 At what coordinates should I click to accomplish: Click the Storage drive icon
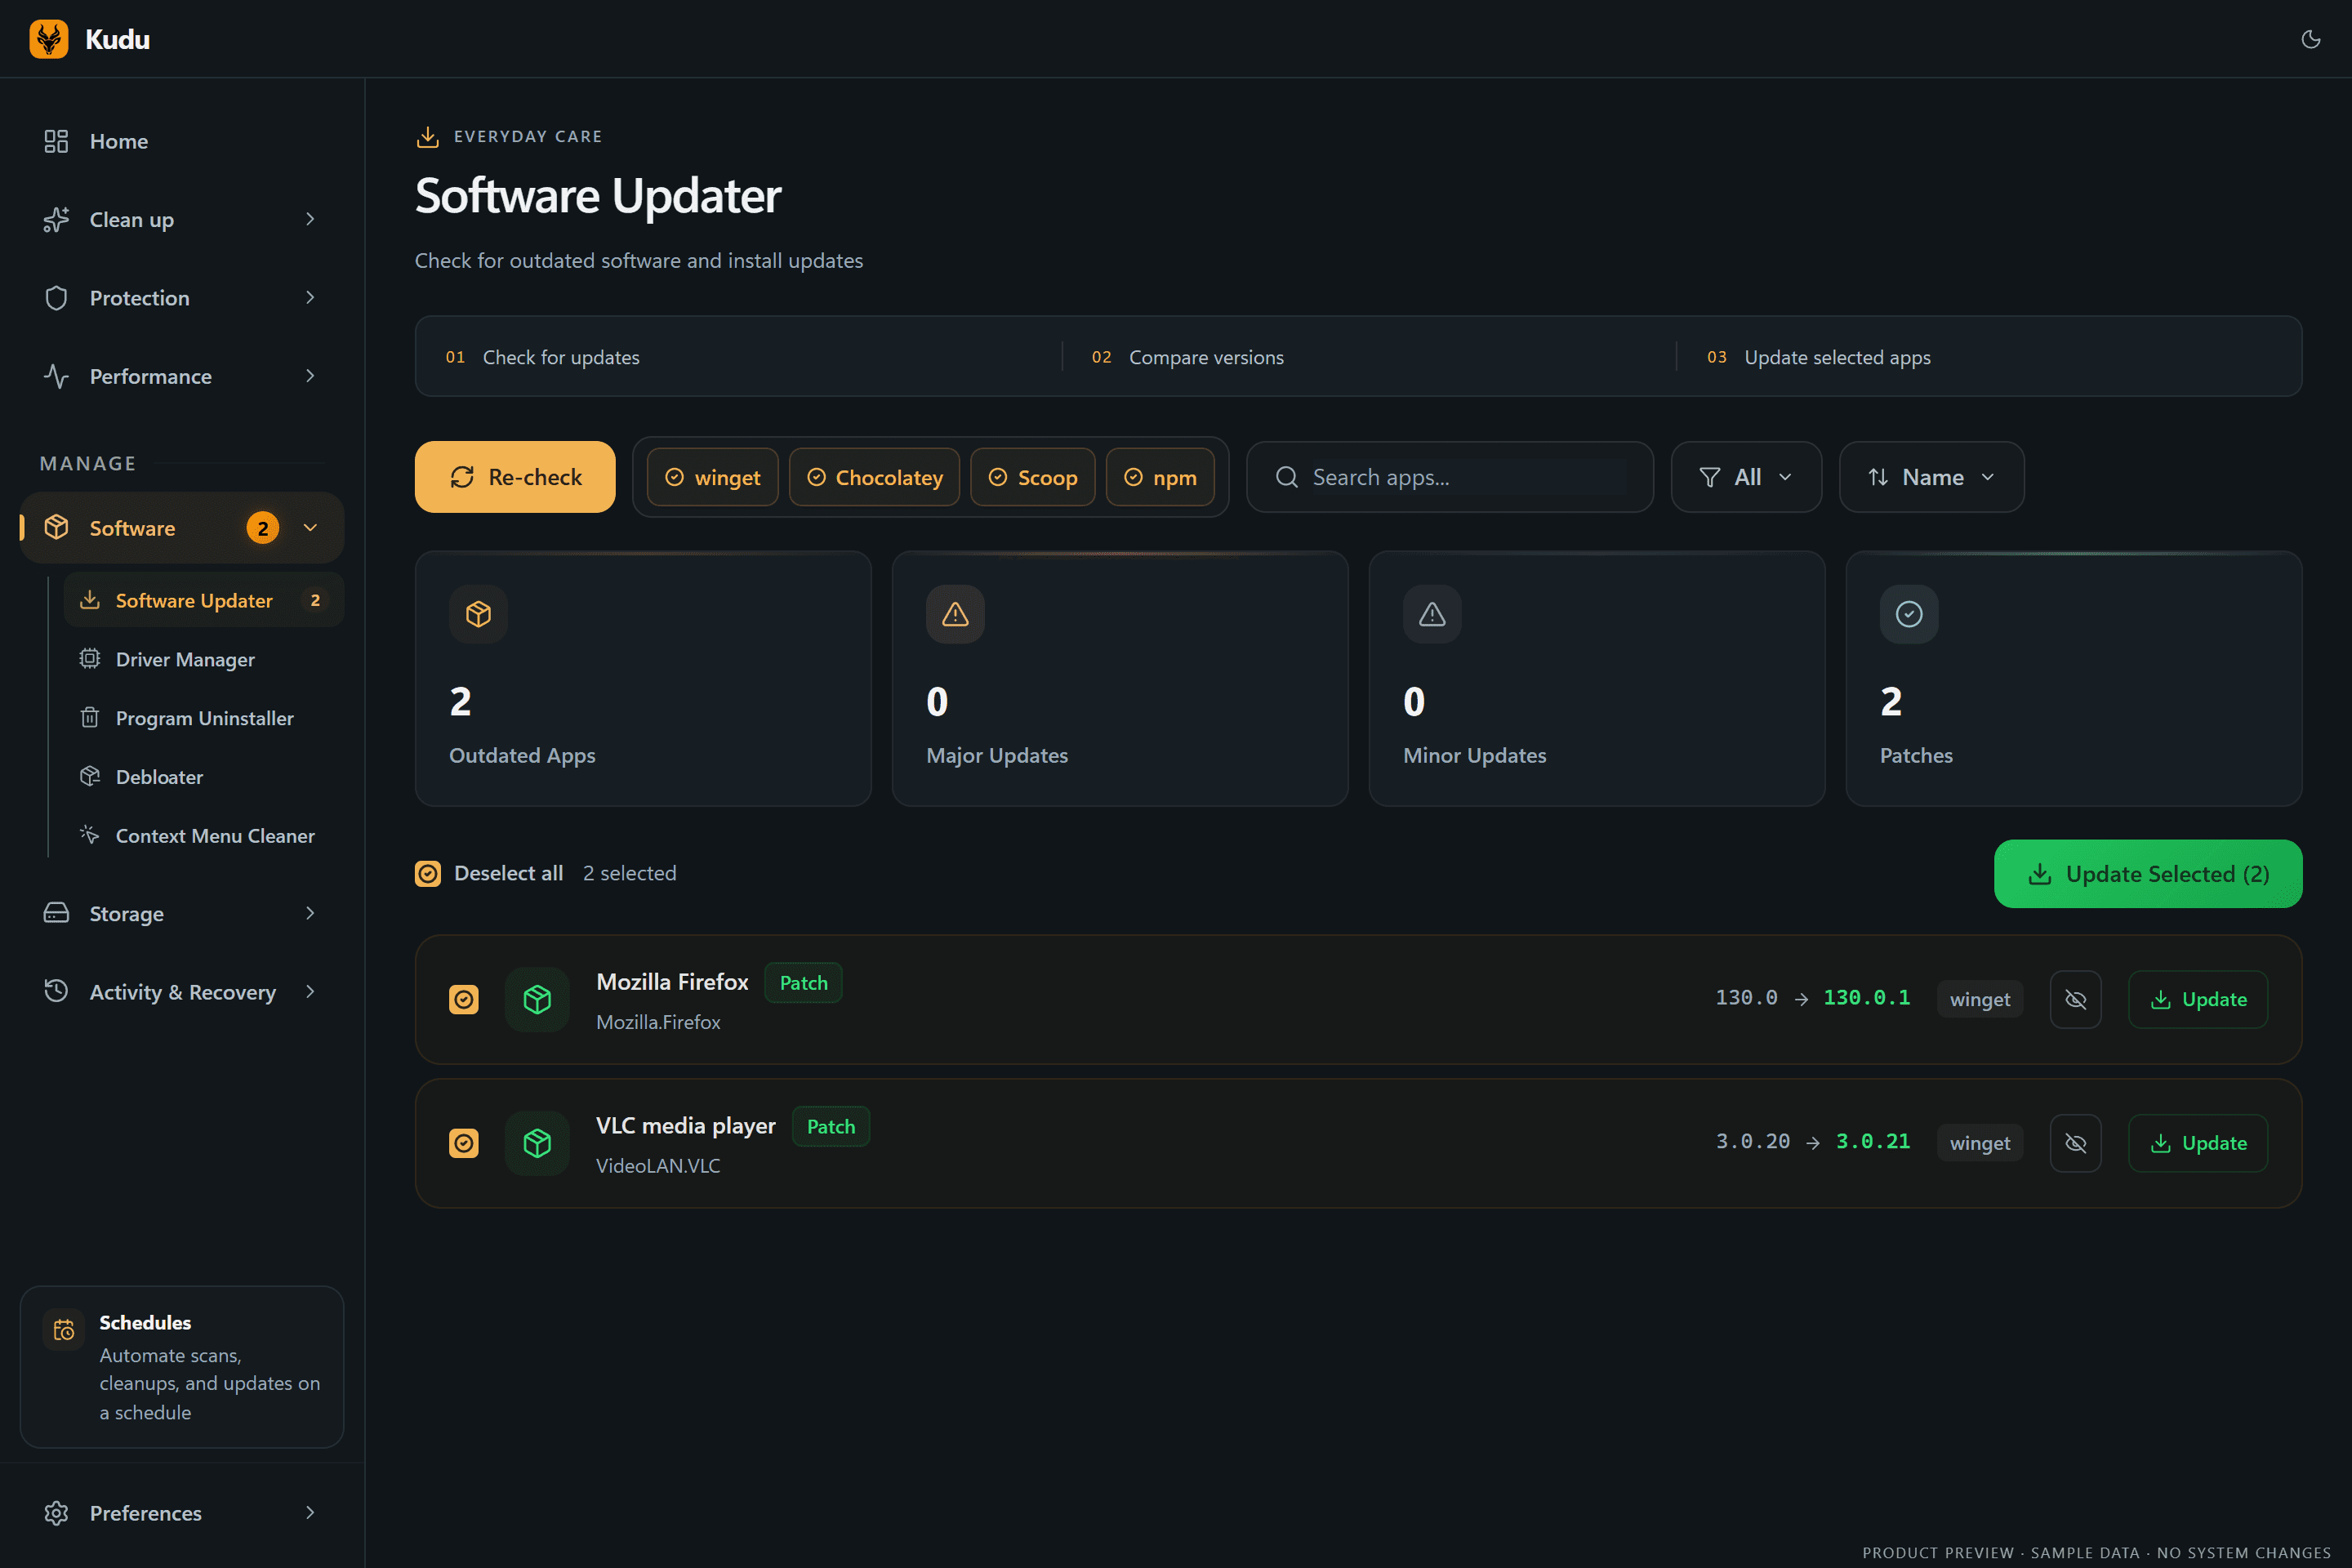tap(56, 913)
